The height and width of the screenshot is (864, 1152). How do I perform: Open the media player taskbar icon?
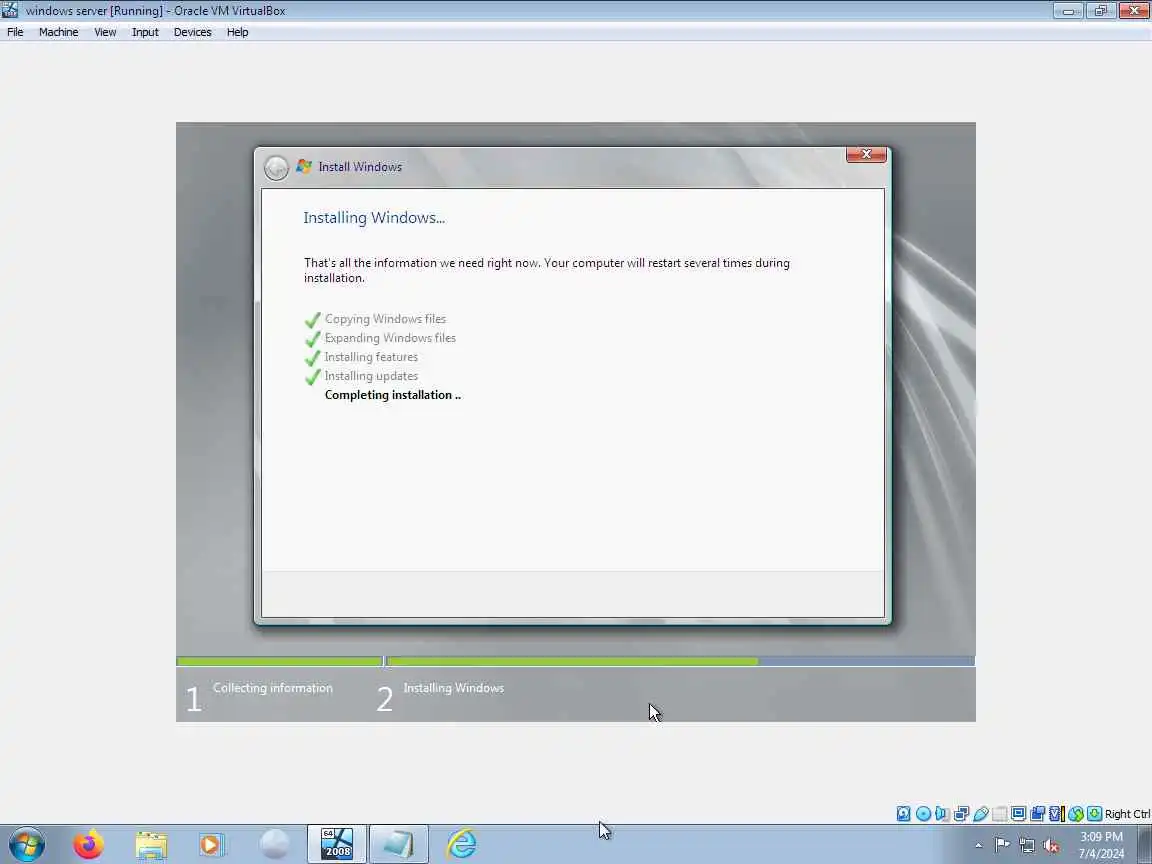coord(212,845)
